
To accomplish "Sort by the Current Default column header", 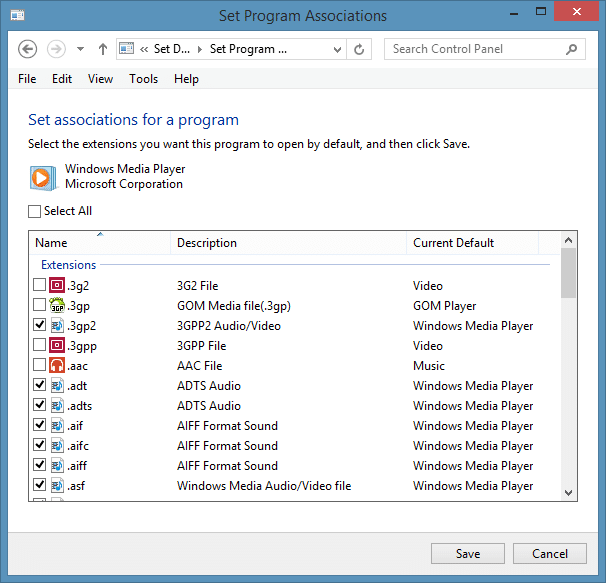I will [472, 243].
